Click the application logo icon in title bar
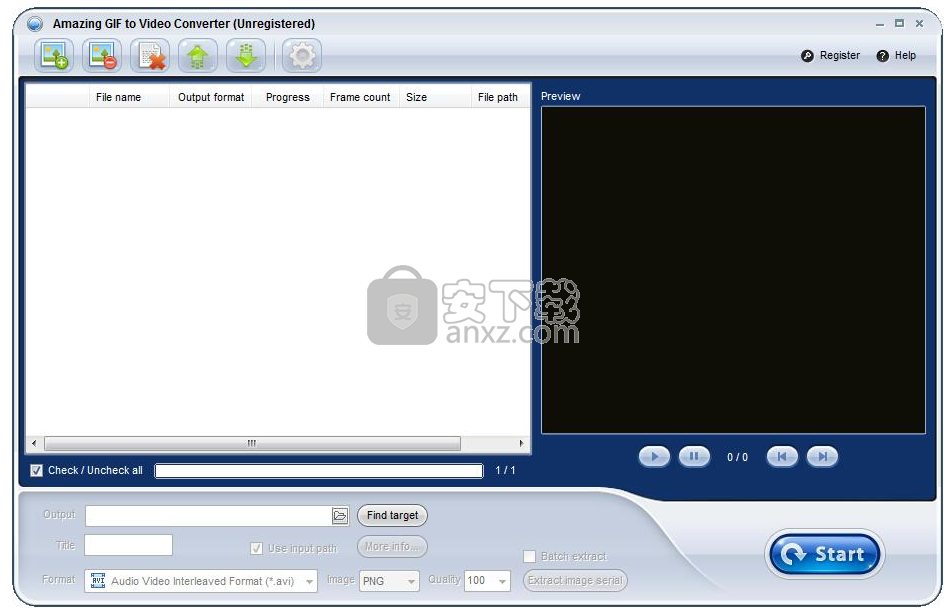Viewport: 951px width, 614px height. [35, 24]
